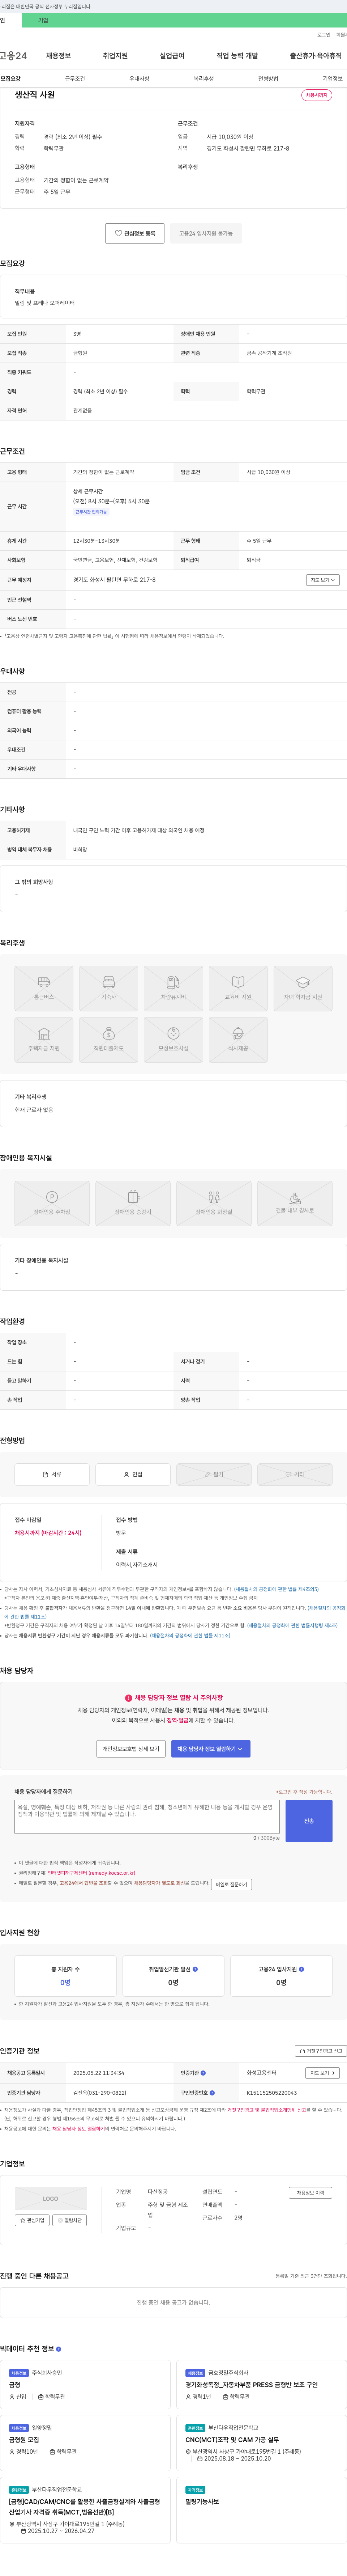Image resolution: width=347 pixels, height=2576 pixels.
Task: Switch to the 근무조건 section tab
Action: pos(75,78)
